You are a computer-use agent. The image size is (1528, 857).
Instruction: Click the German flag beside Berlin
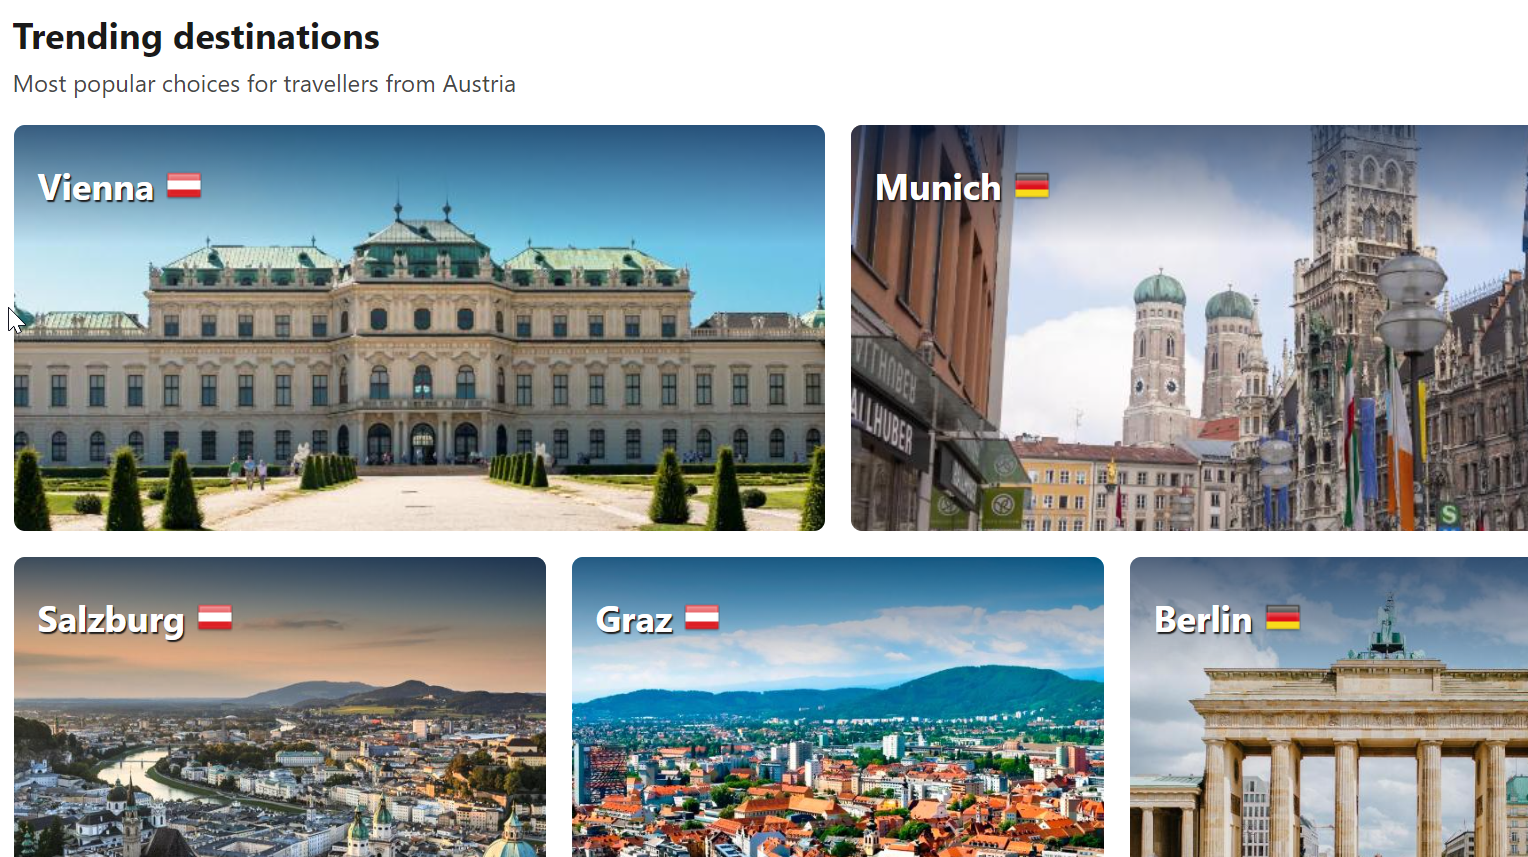pyautogui.click(x=1283, y=618)
